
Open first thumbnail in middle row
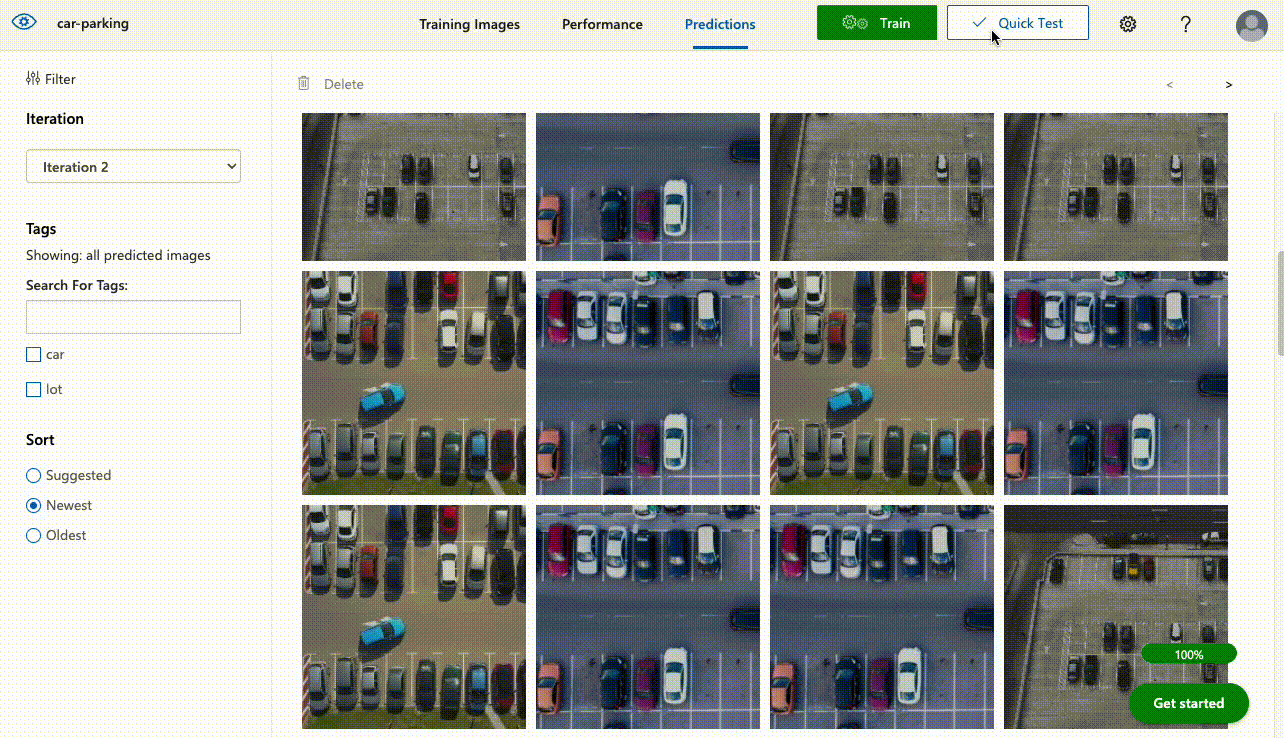(414, 383)
